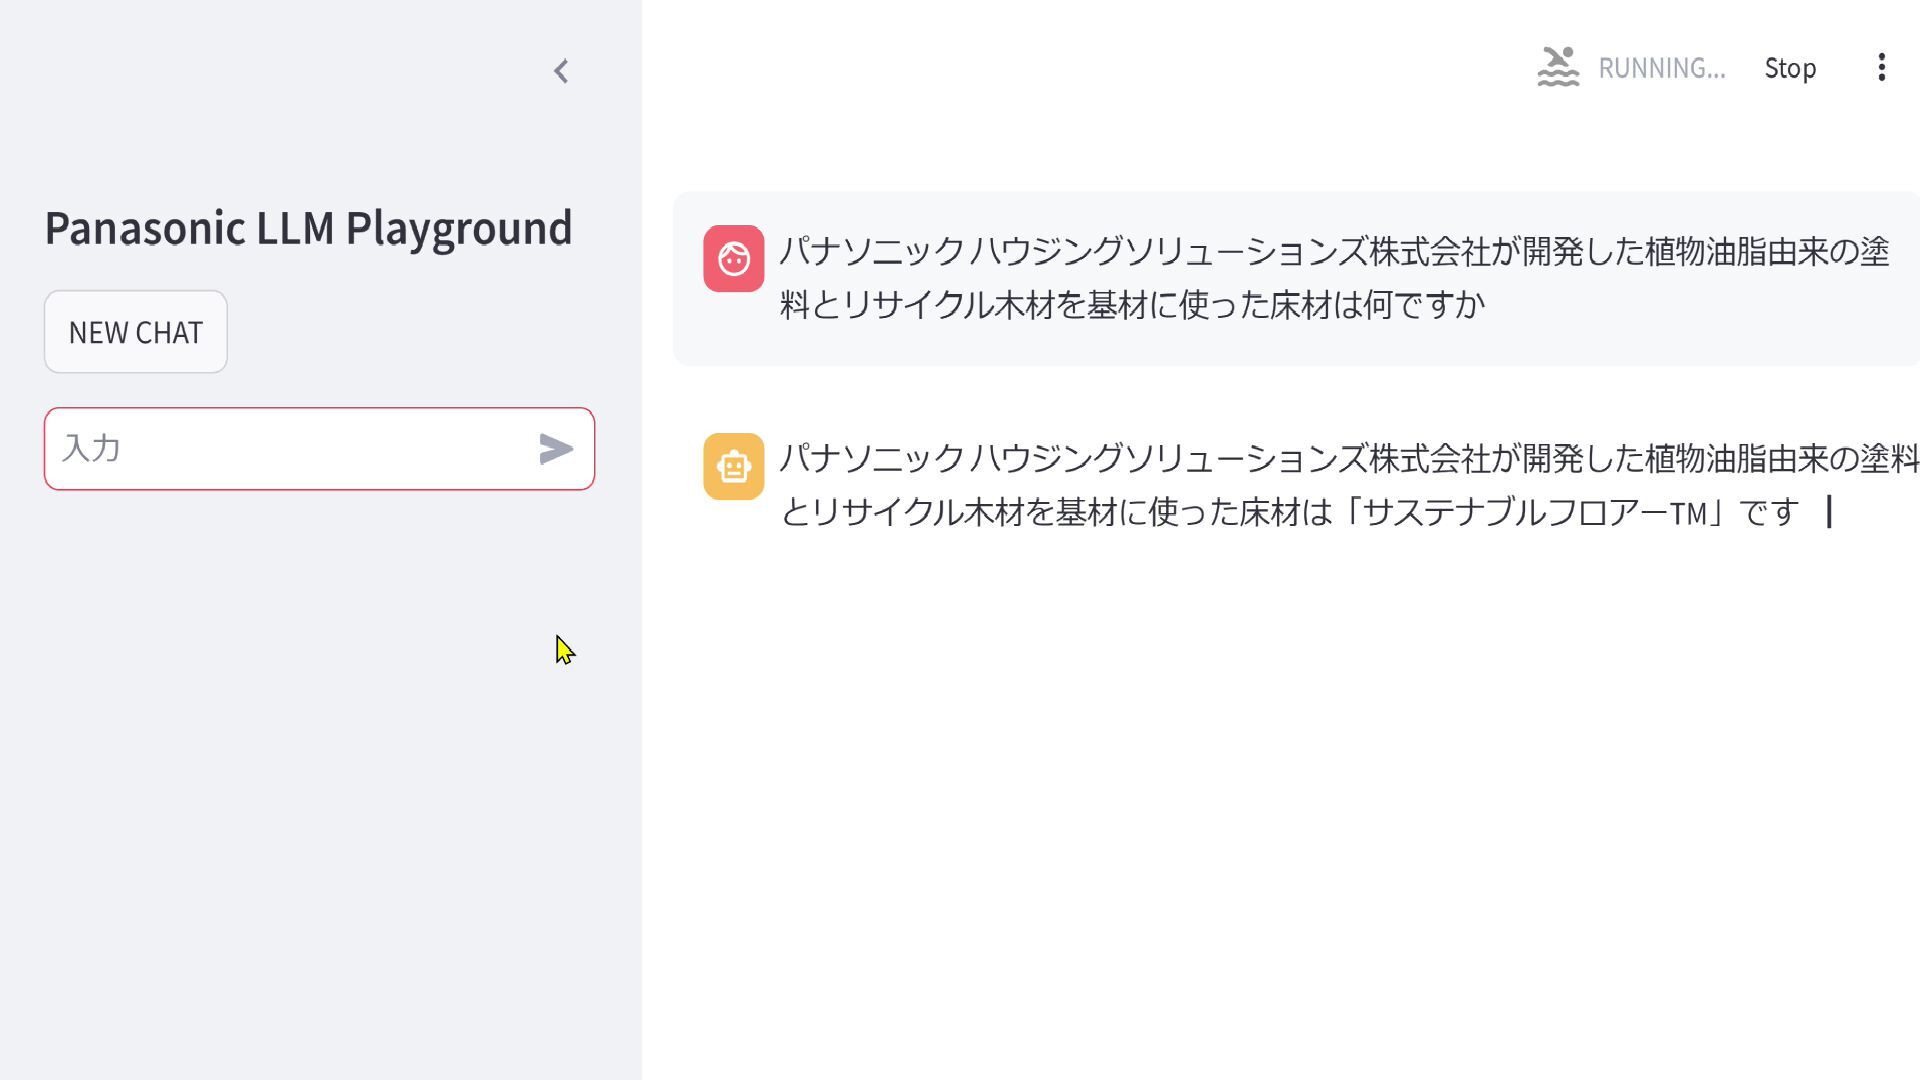The image size is (1920, 1080).
Task: Click the red user face avatar
Action: (x=733, y=258)
